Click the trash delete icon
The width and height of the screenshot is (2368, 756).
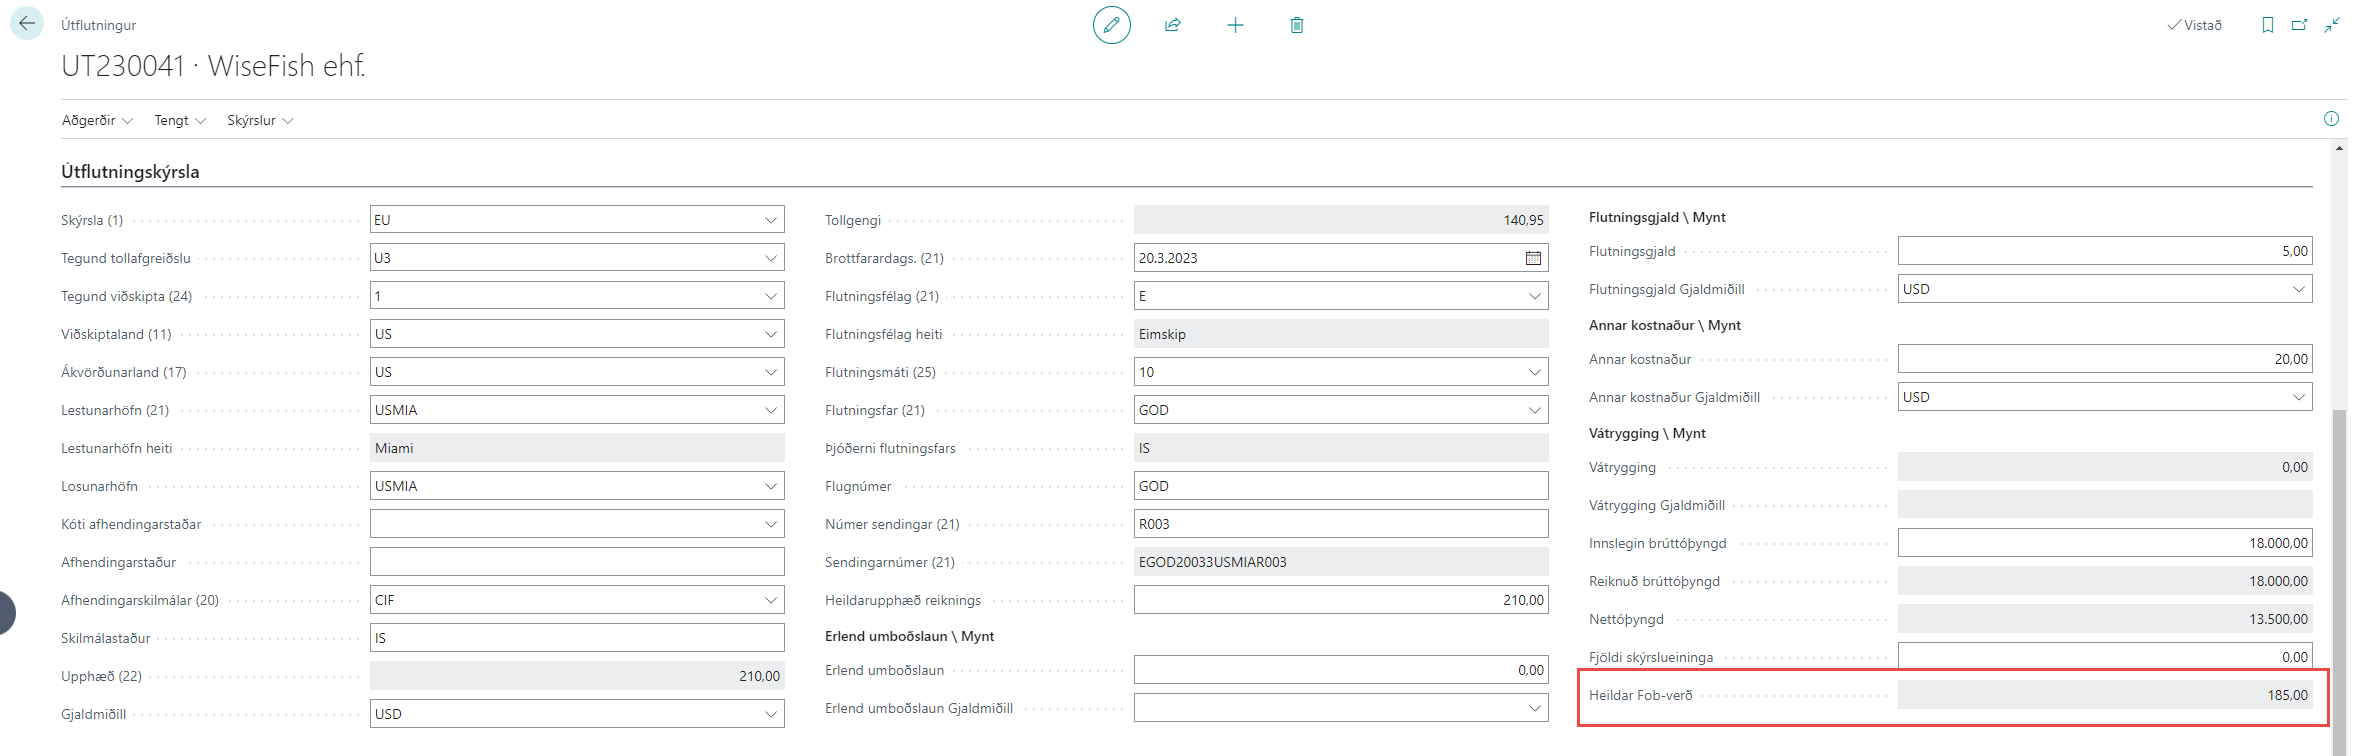point(1297,25)
